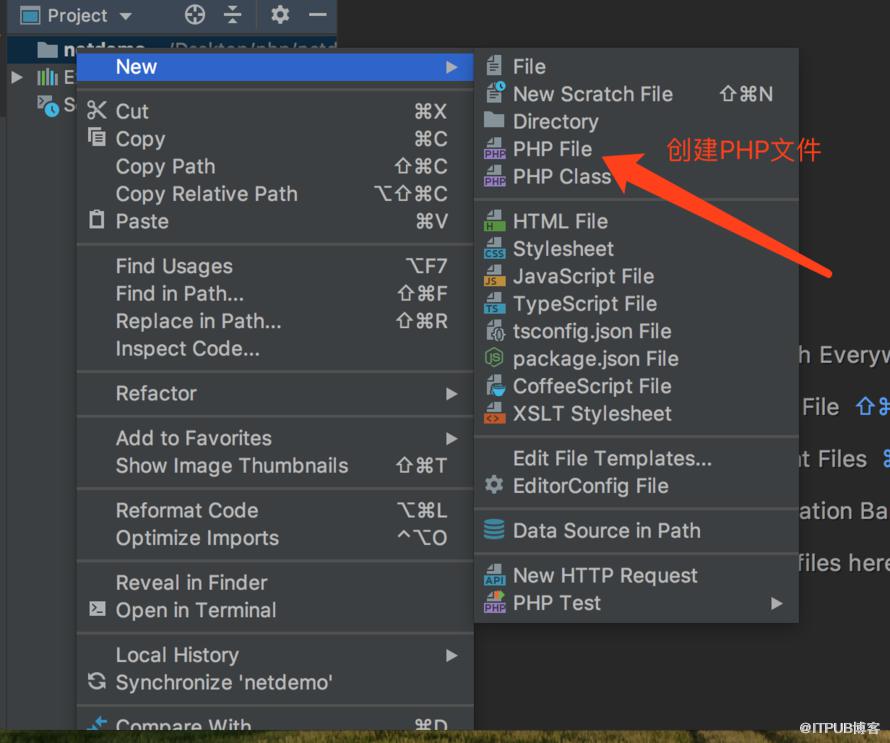This screenshot has height=743, width=890.
Task: Choose Show Image Thumbnails menu item
Action: 275,465
